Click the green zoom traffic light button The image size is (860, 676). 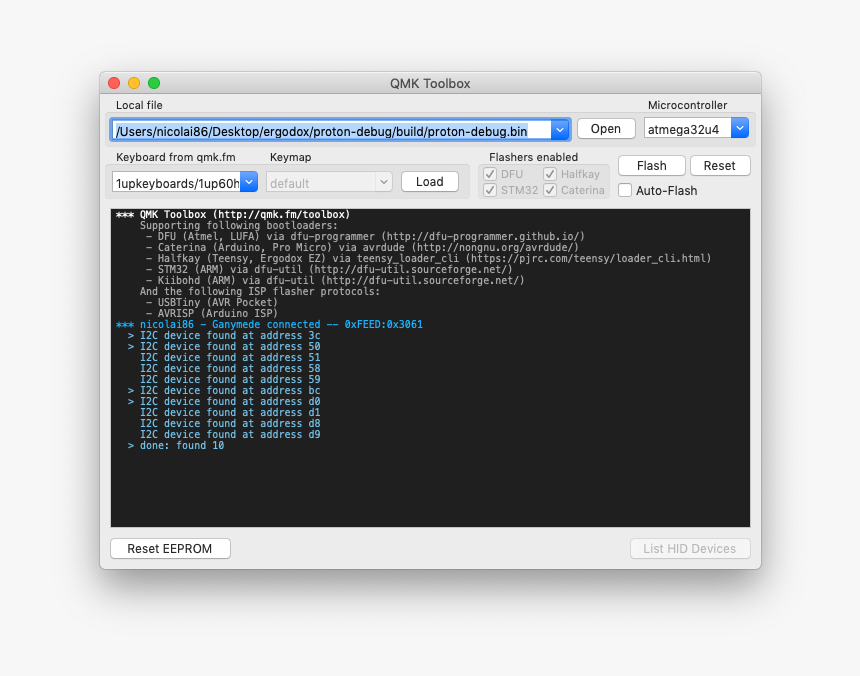[152, 84]
